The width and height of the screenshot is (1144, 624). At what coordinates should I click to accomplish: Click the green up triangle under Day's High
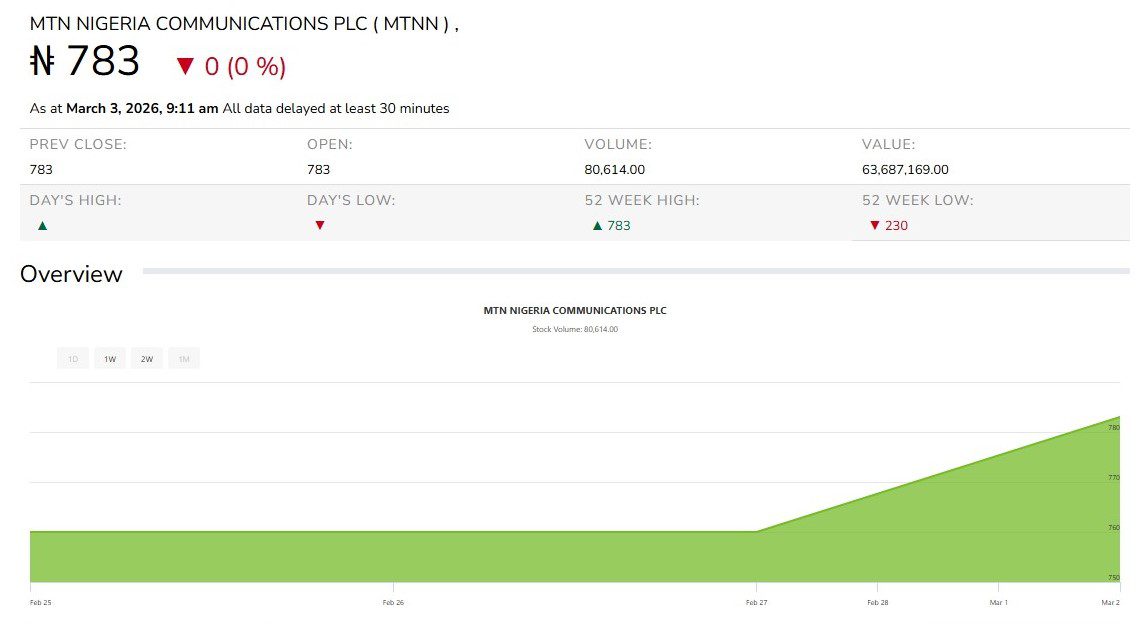point(42,226)
